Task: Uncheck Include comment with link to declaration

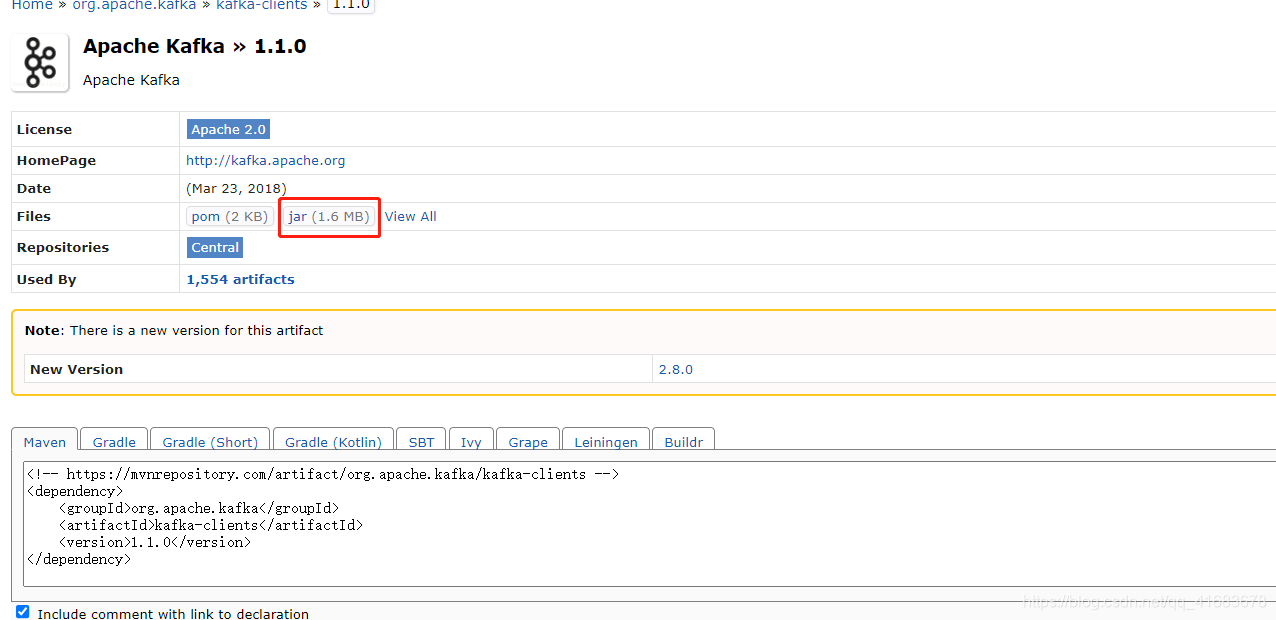Action: (23, 612)
